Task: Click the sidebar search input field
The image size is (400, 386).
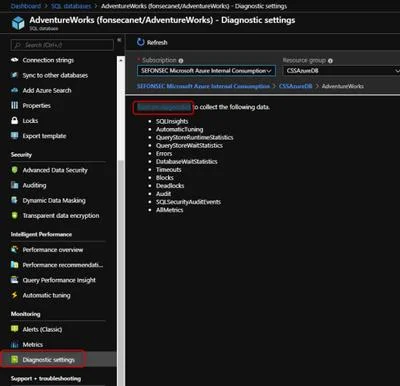Action: point(62,45)
